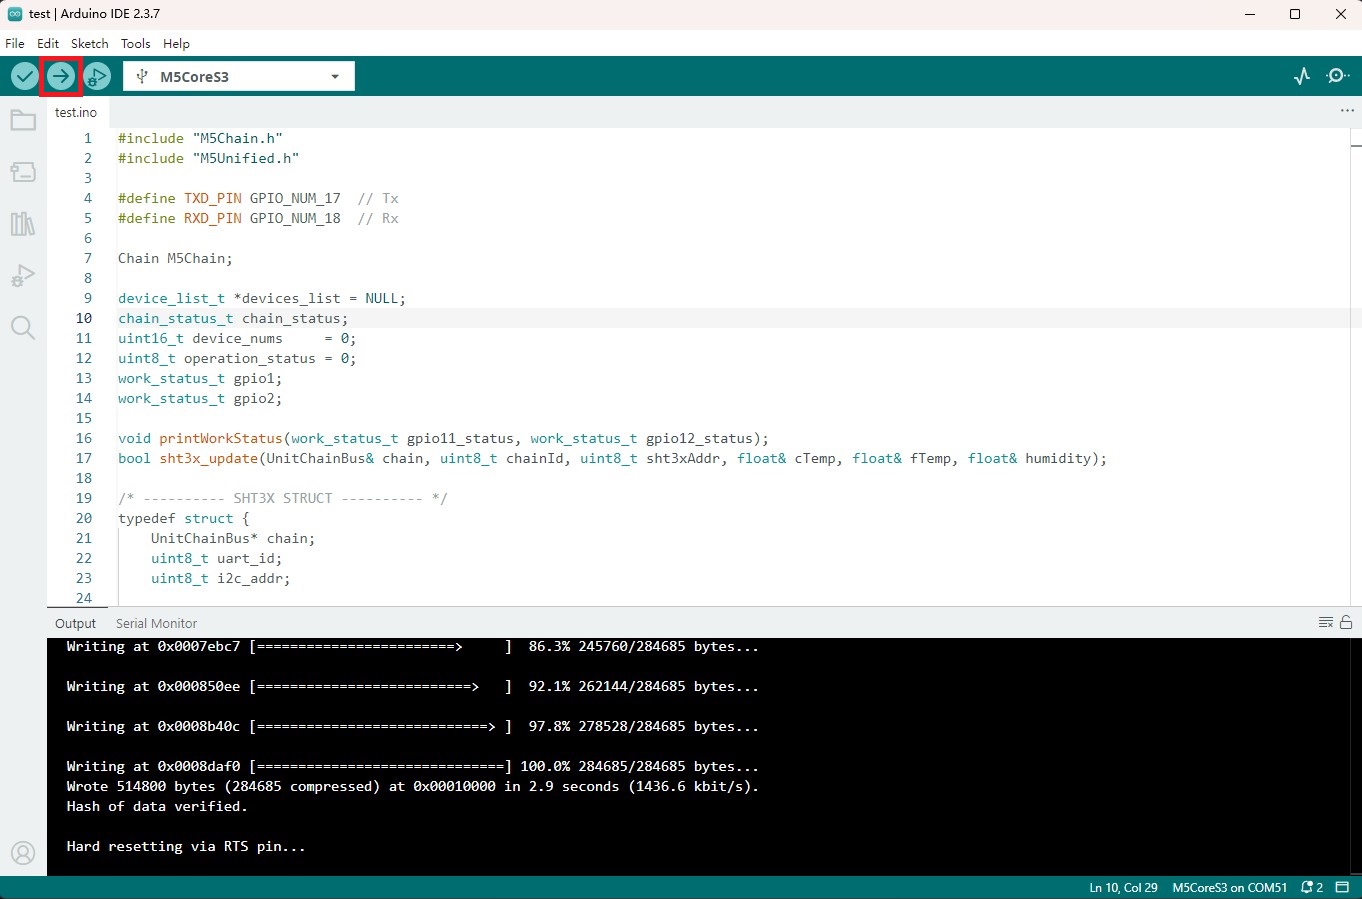Viewport: 1362px width, 899px height.
Task: Click the Ln 10, Col 29 indicator
Action: (x=1123, y=887)
